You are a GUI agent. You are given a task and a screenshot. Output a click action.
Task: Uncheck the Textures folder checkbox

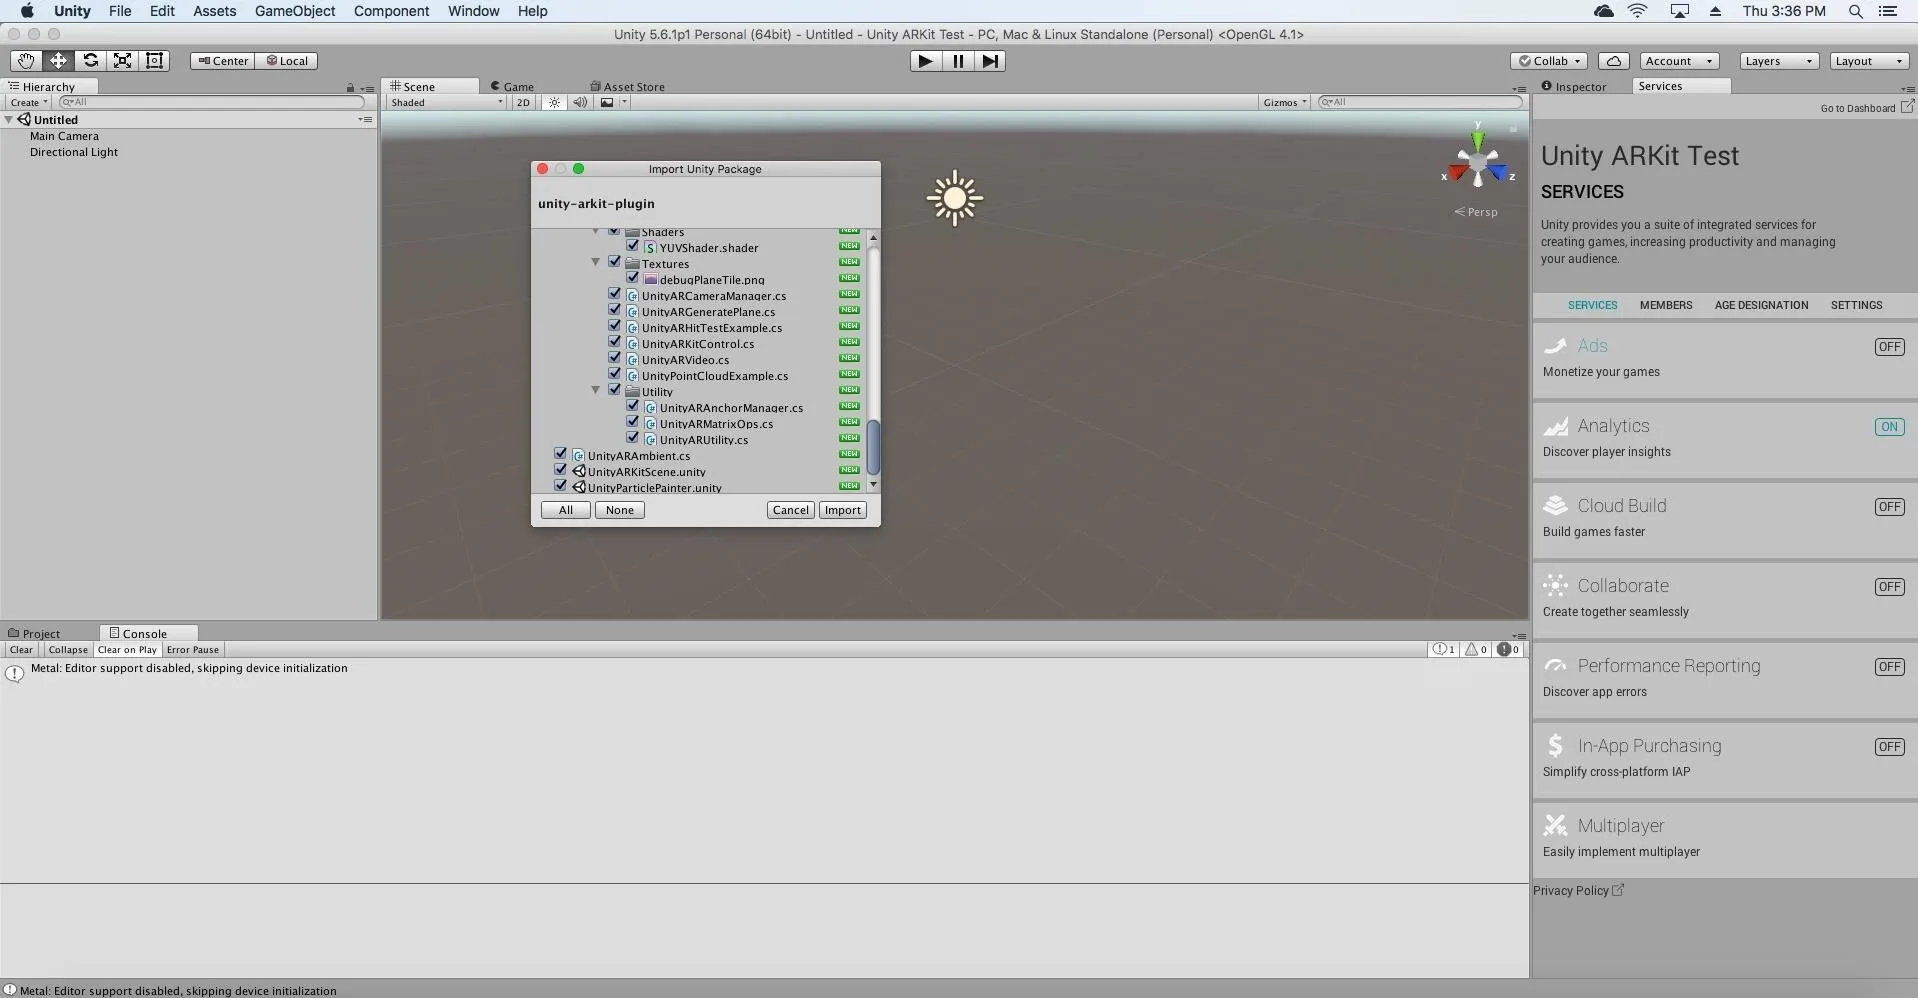click(x=614, y=262)
